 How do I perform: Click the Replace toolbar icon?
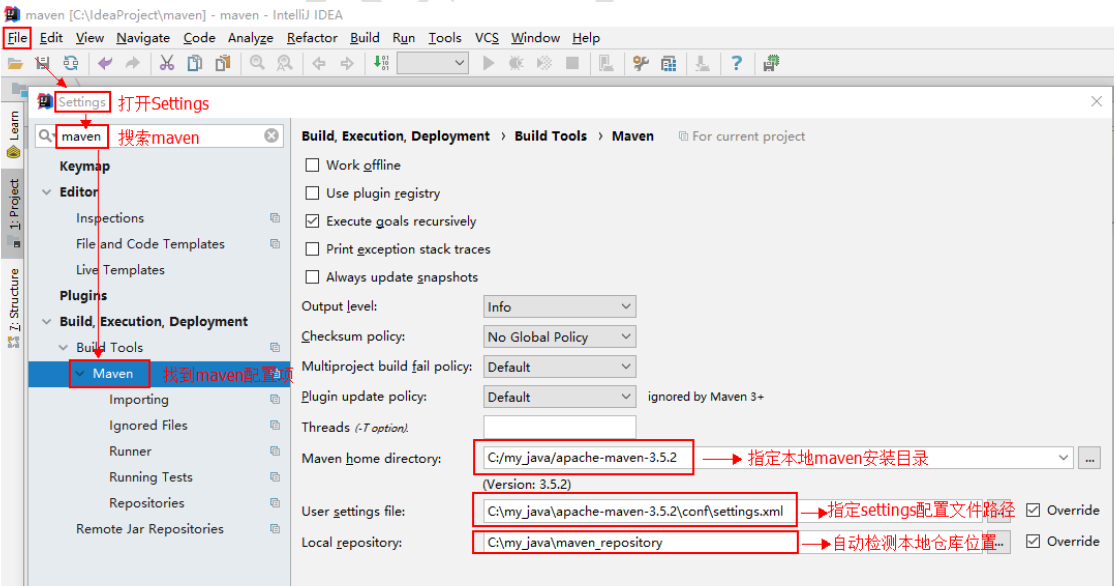[285, 63]
